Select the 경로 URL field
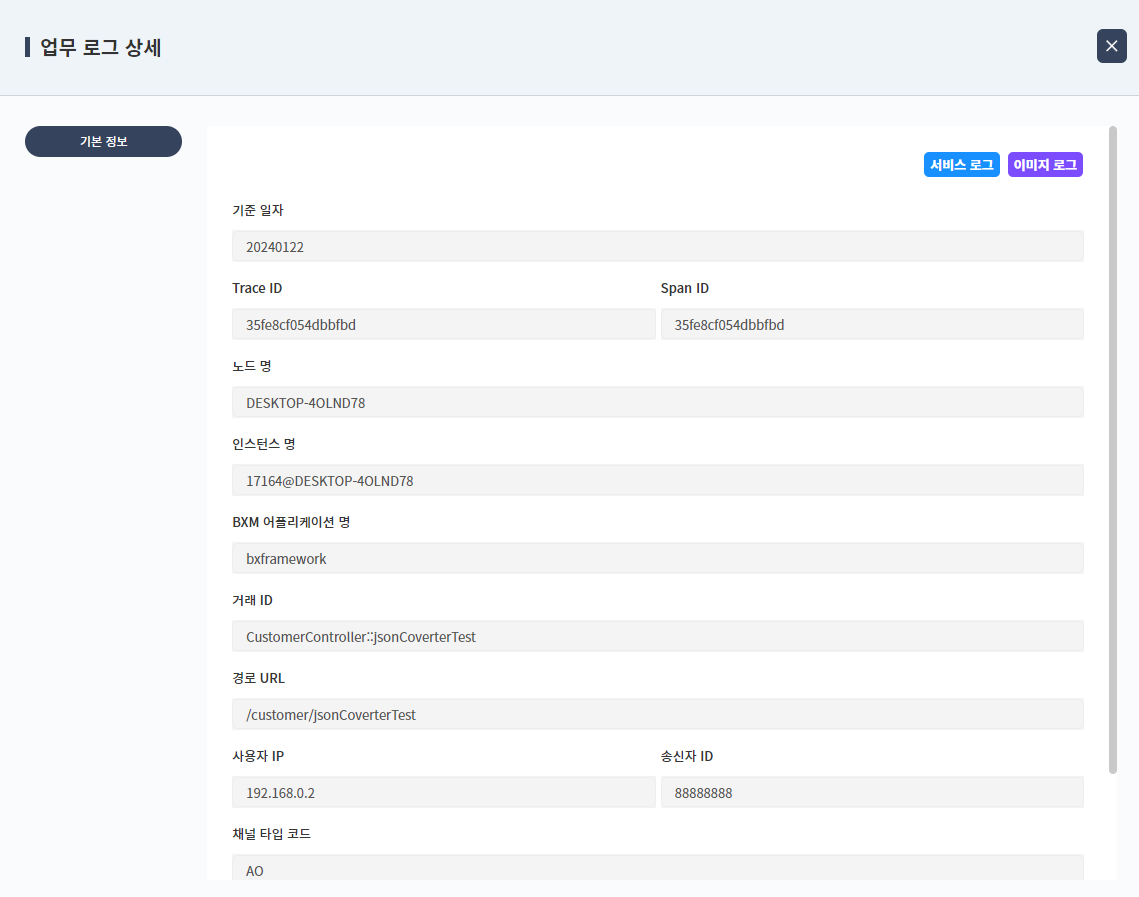Viewport: 1139px width, 897px height. pos(658,713)
